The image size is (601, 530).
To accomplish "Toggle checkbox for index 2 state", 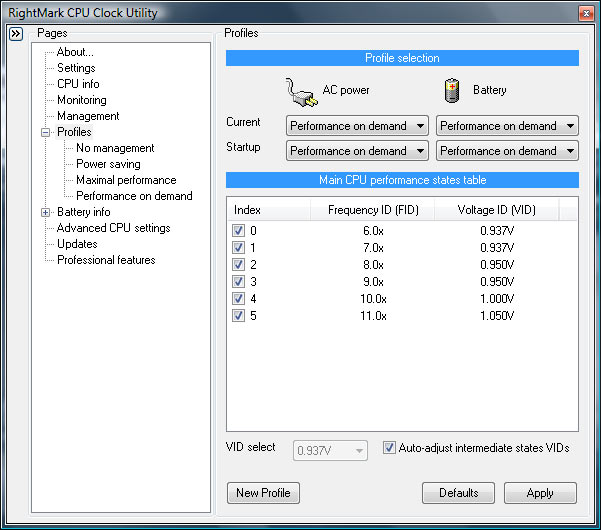I will 238,265.
